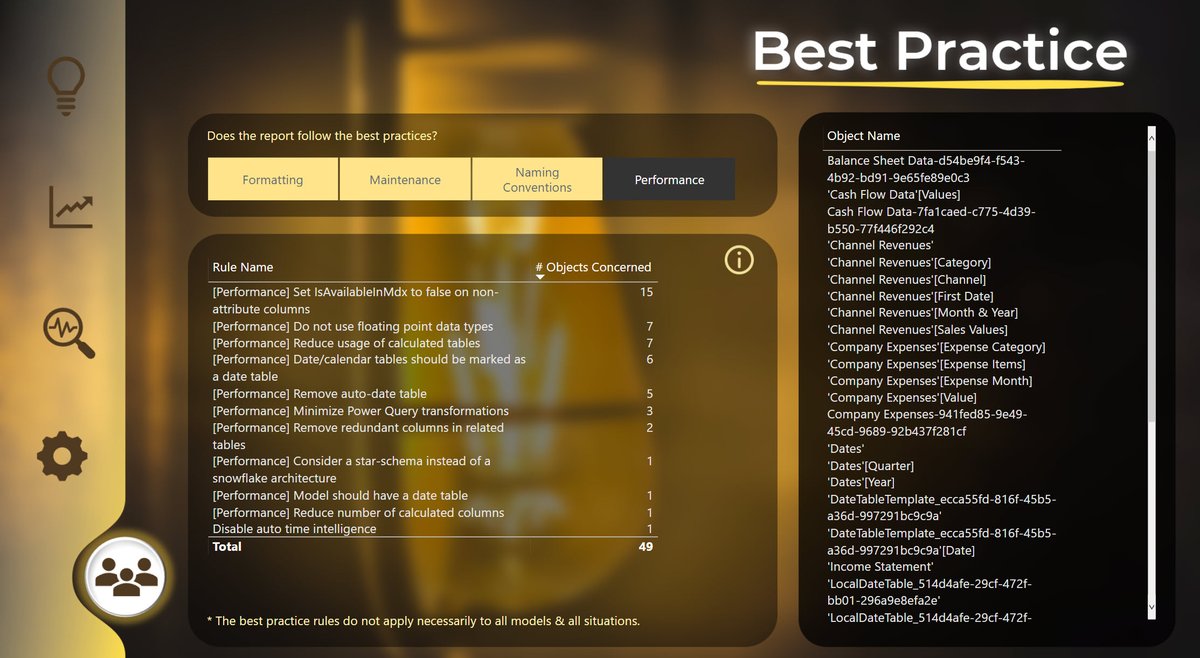Select object 'Channel Revenues'[Month & Year]
1200x658 pixels.
[x=922, y=313]
